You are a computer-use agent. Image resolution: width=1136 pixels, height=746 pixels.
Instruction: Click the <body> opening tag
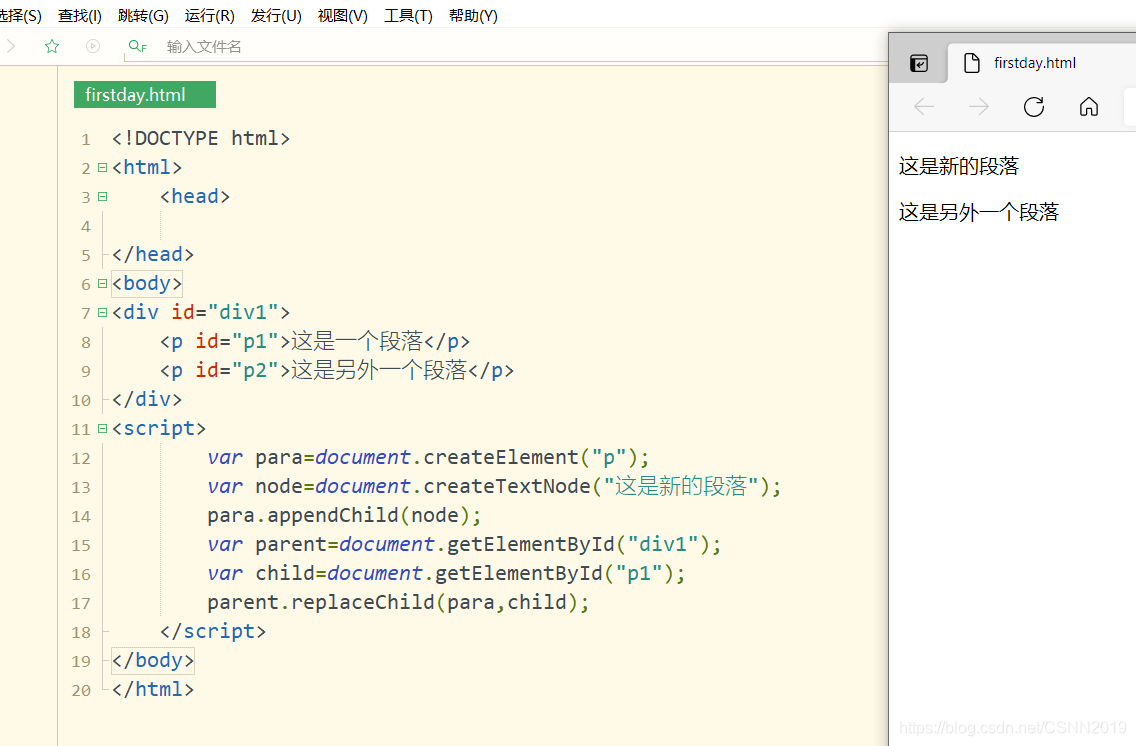147,283
